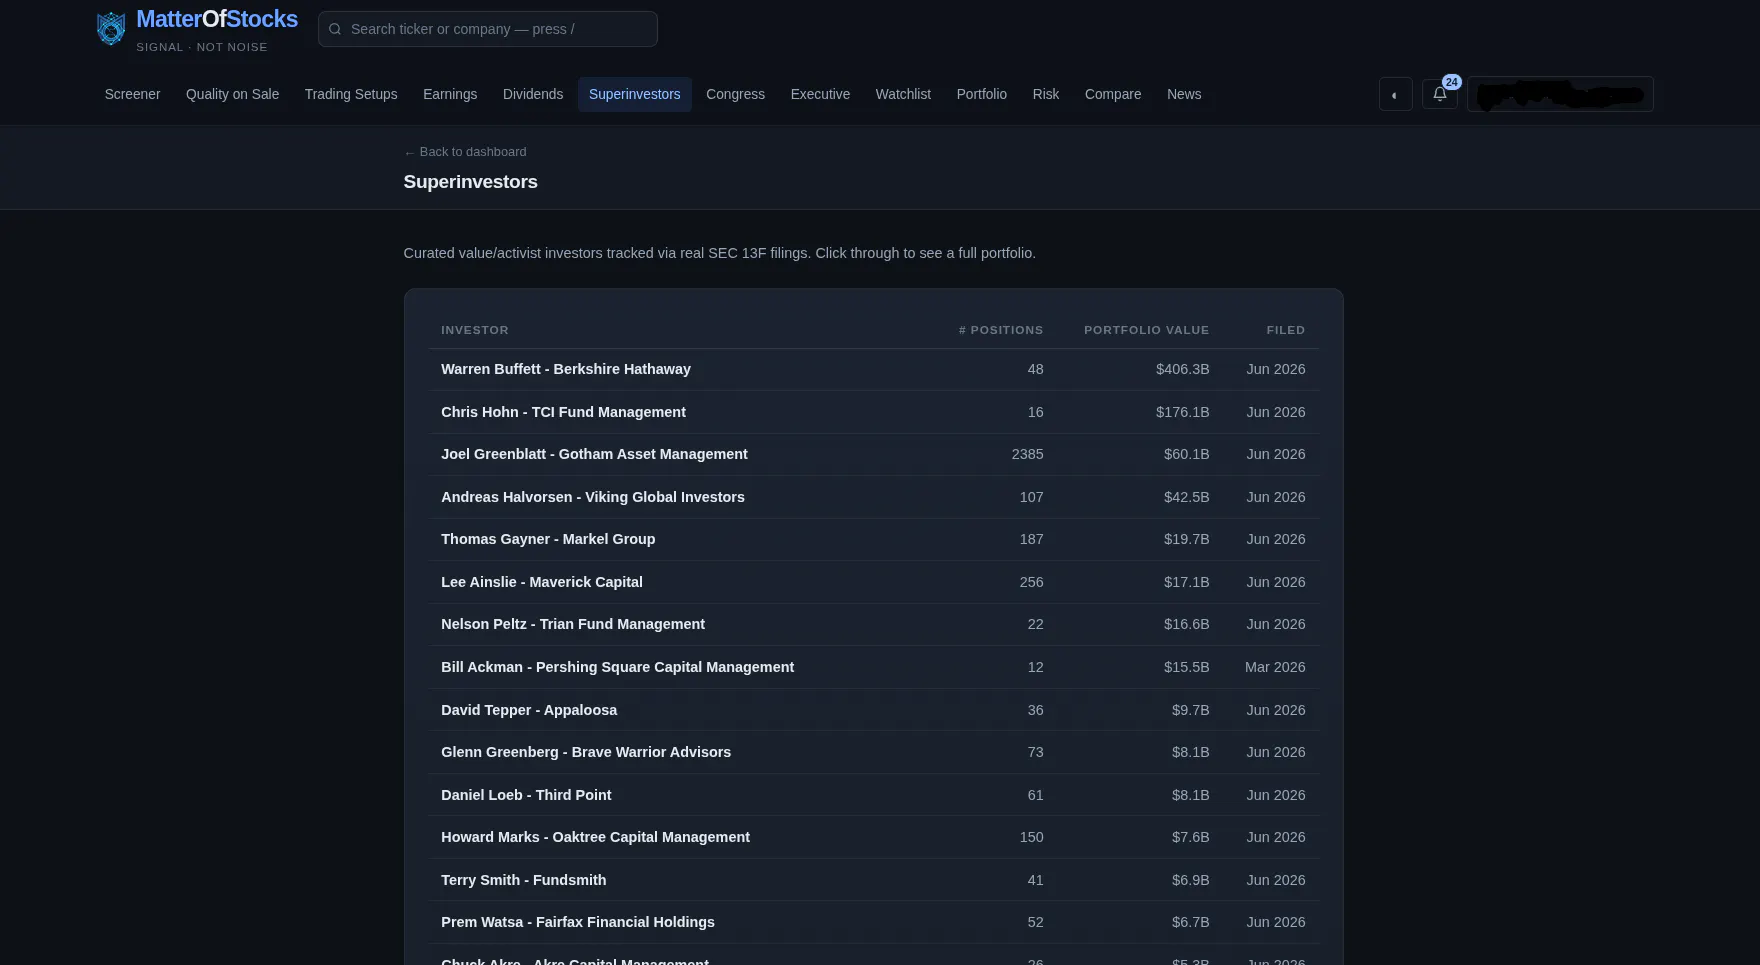Open the Watchlist tab
The image size is (1760, 965).
point(903,94)
